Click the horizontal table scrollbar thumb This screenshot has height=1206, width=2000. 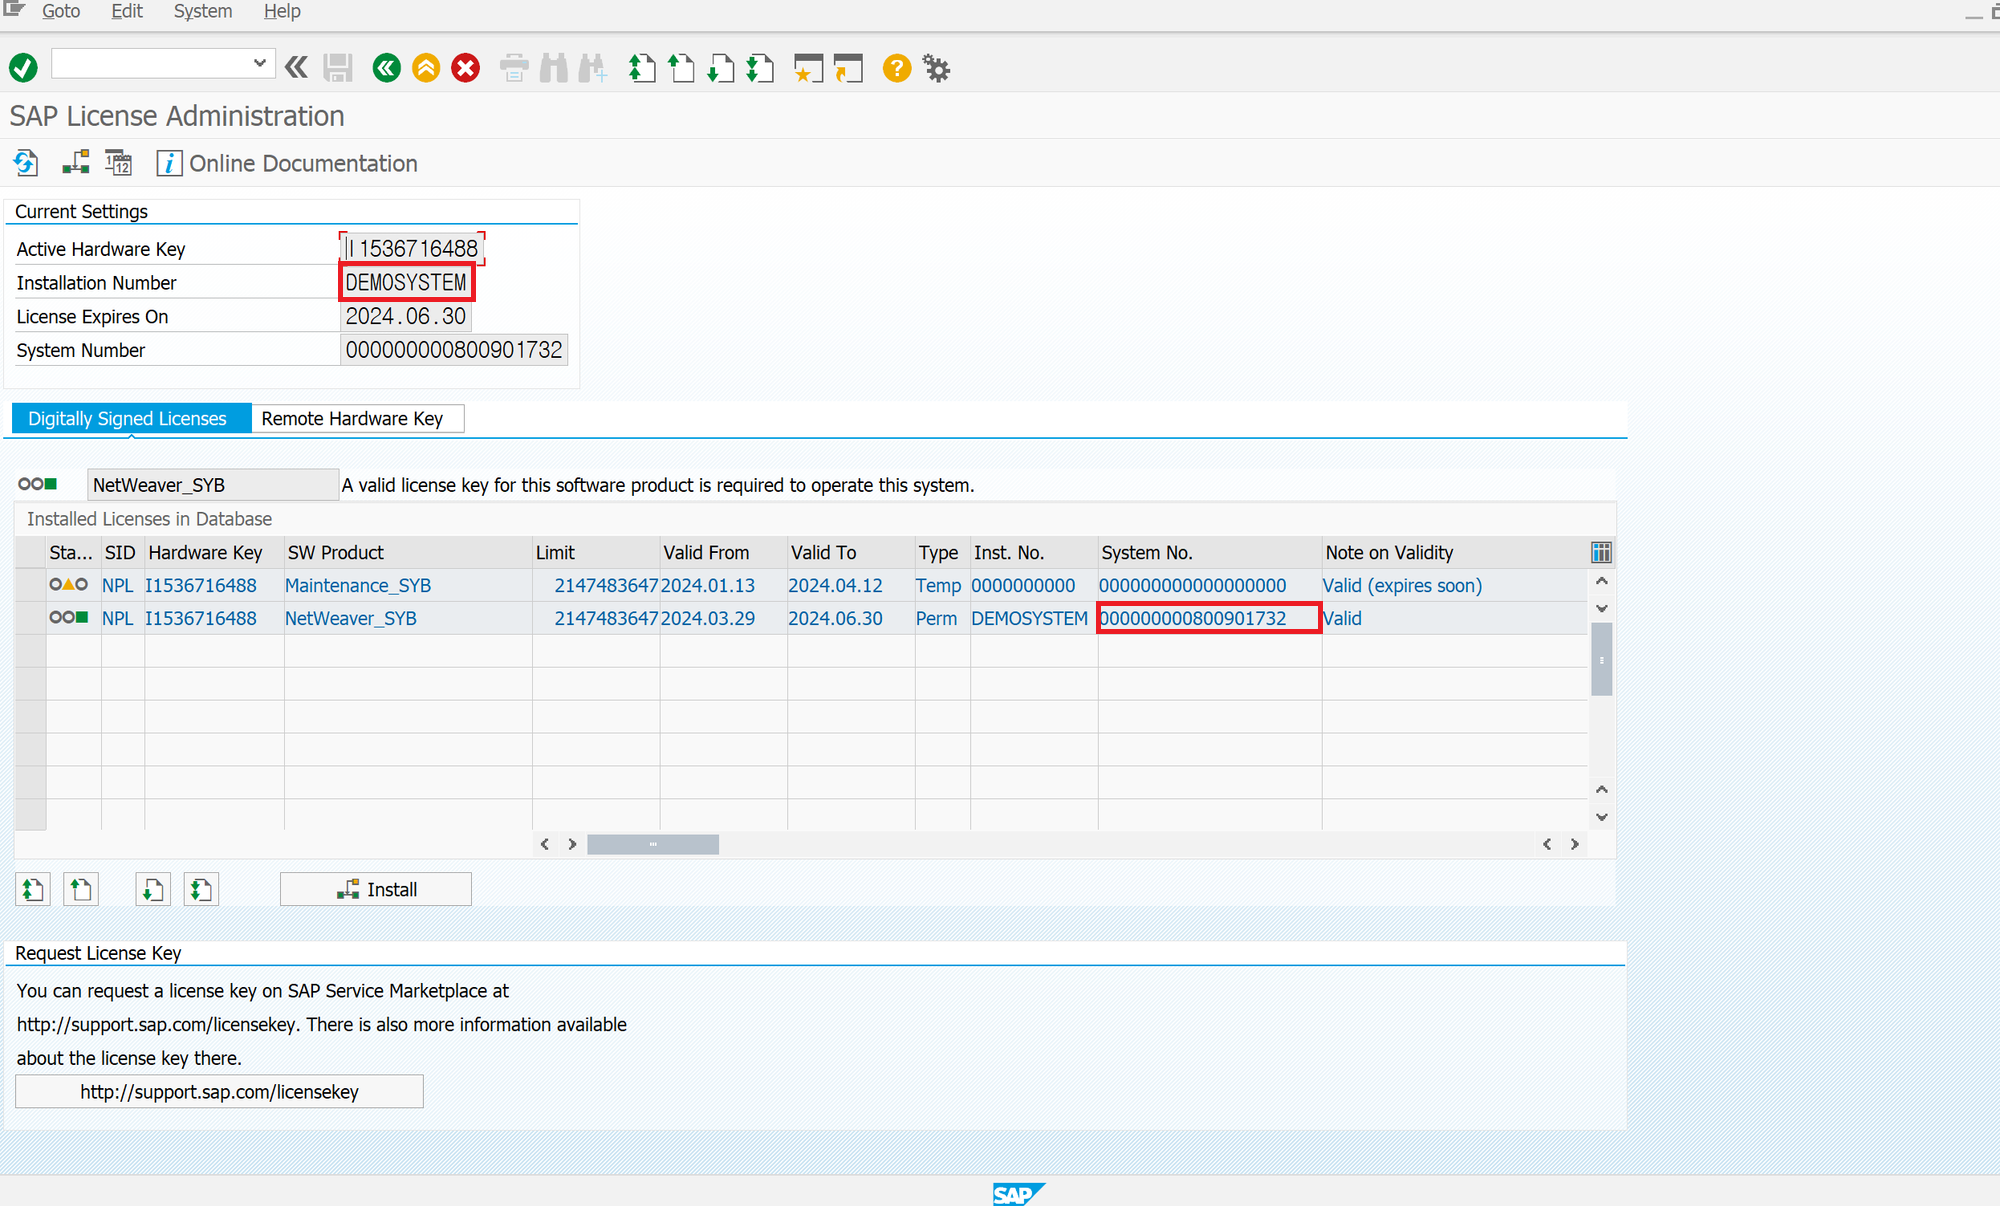(x=652, y=844)
